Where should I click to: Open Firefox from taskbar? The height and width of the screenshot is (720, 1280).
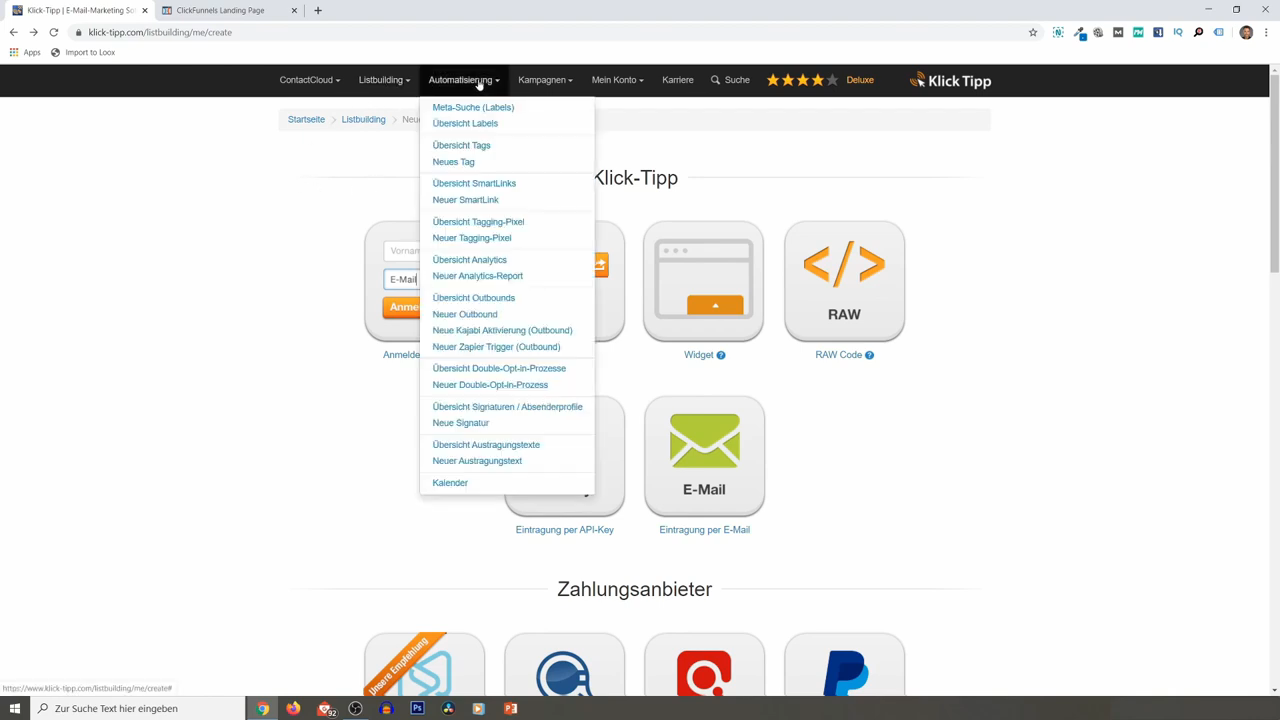pos(293,708)
